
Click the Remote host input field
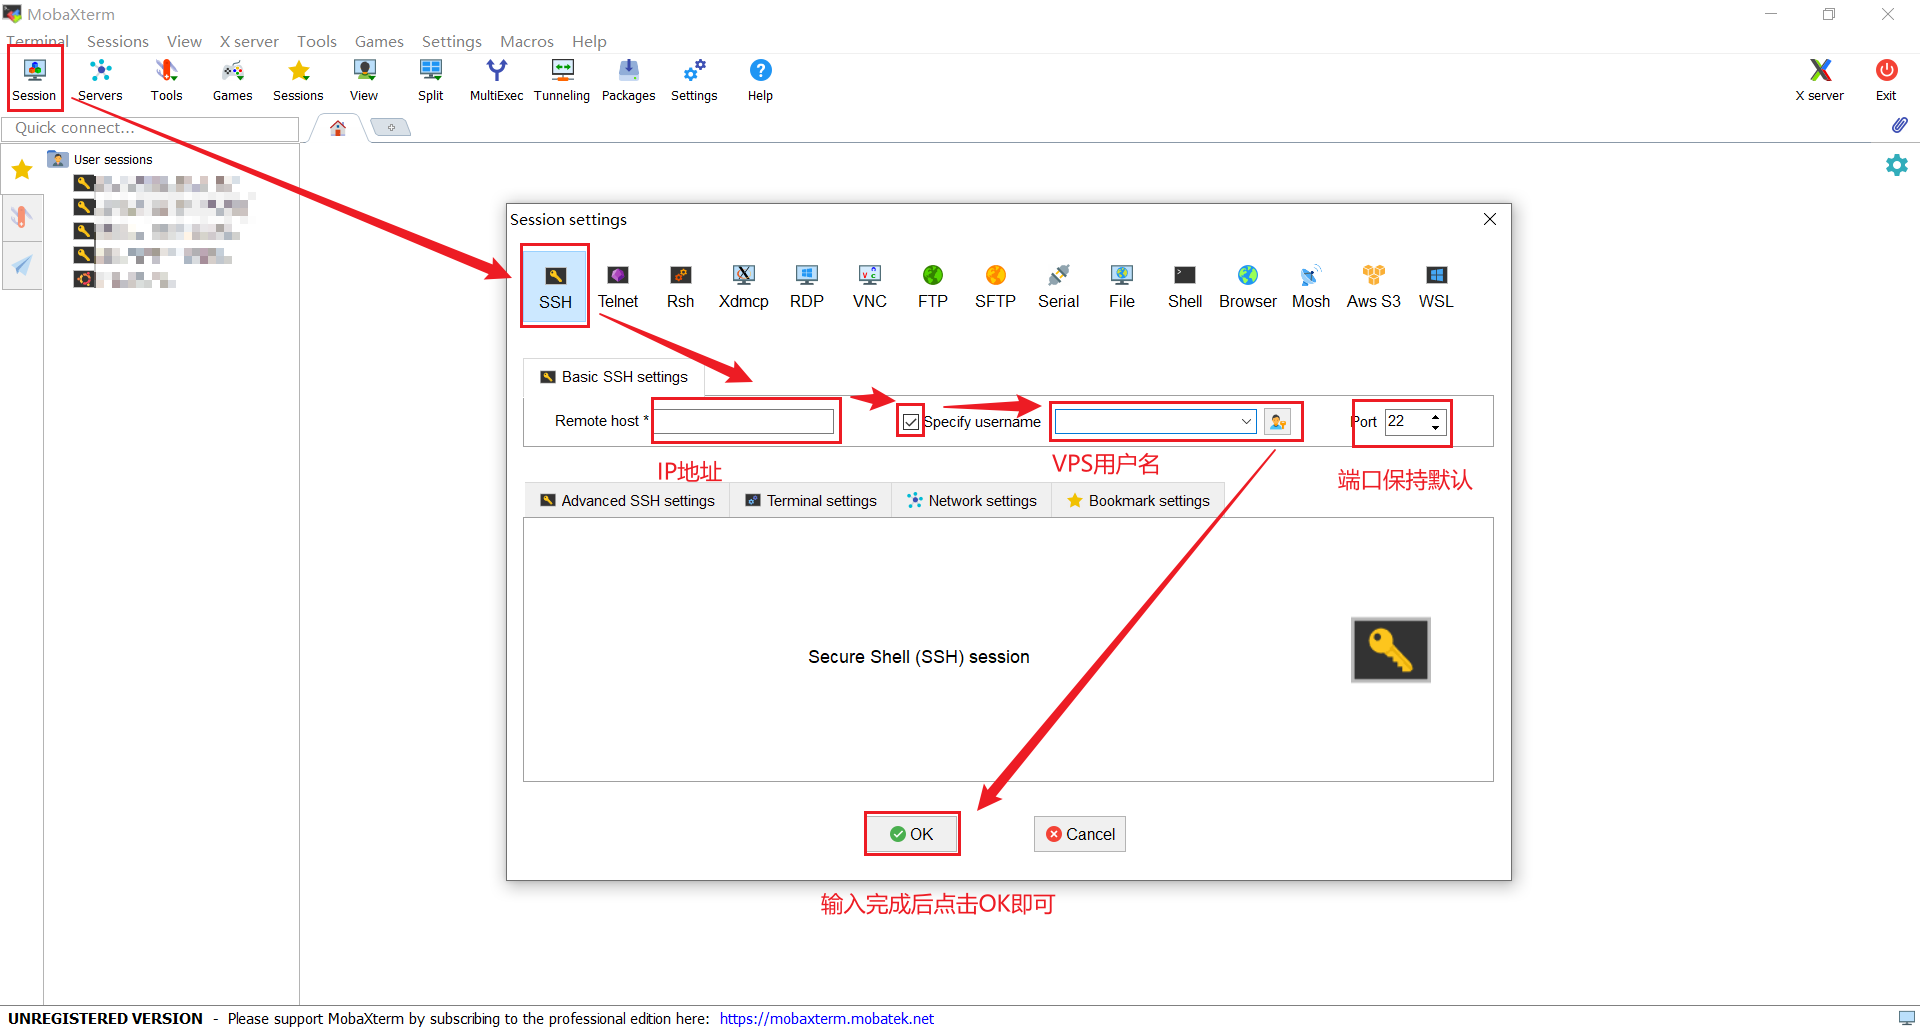(x=745, y=422)
